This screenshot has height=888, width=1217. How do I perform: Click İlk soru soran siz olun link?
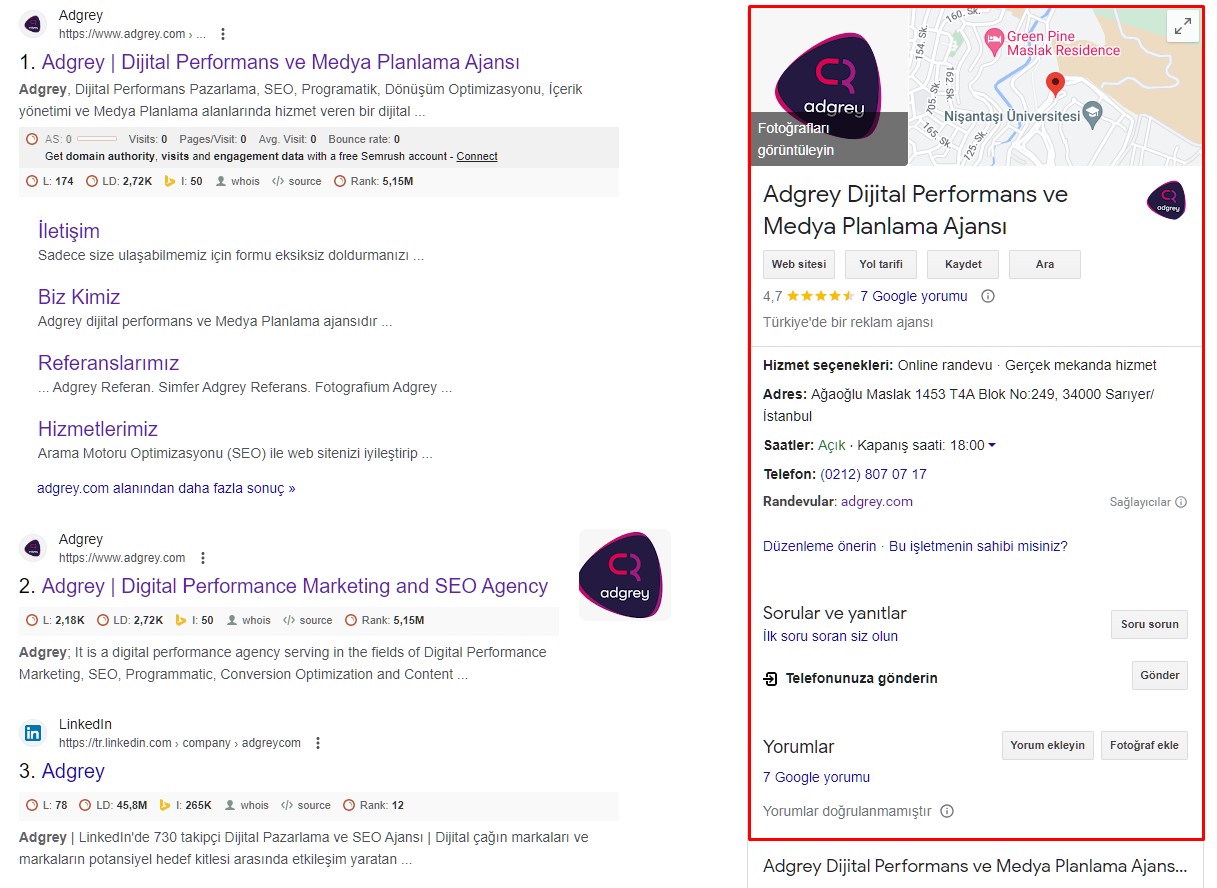831,636
